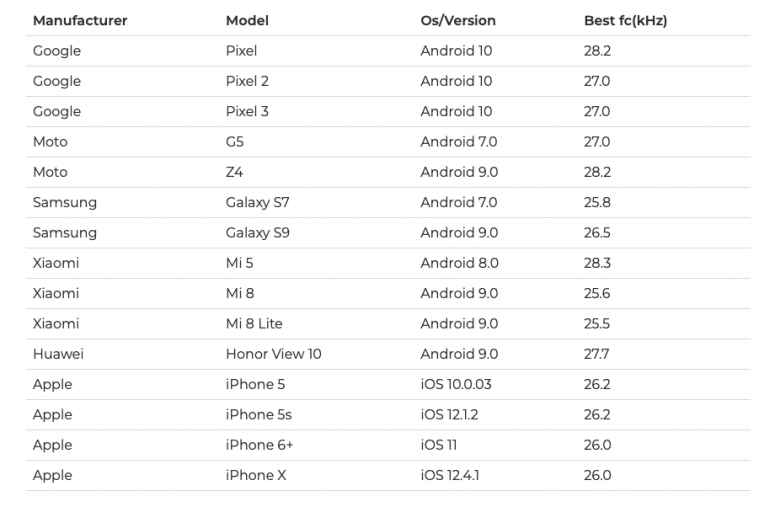Click the Mi 8 Lite cell
The width and height of the screenshot is (775, 507).
coord(254,324)
